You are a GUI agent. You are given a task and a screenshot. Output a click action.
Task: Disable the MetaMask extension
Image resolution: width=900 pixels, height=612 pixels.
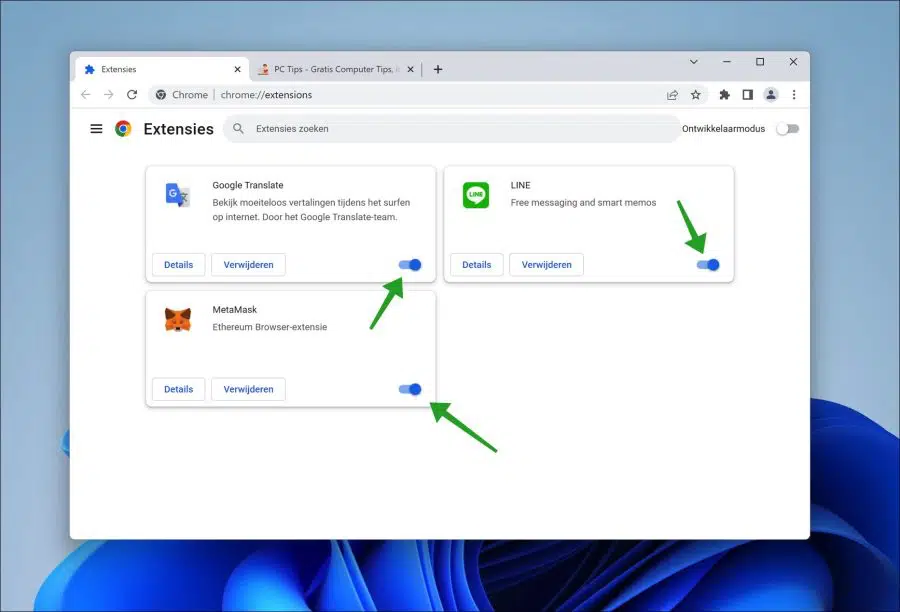pyautogui.click(x=410, y=389)
